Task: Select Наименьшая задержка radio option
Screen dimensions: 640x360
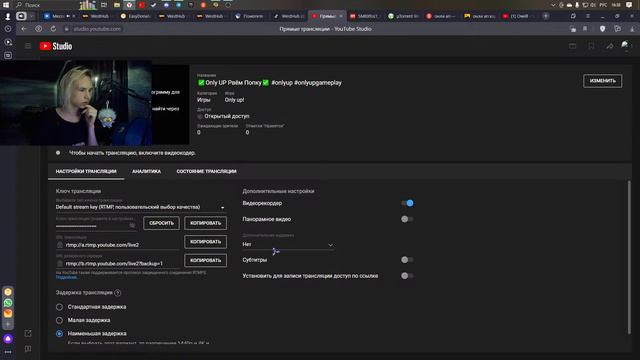Action: coord(59,333)
